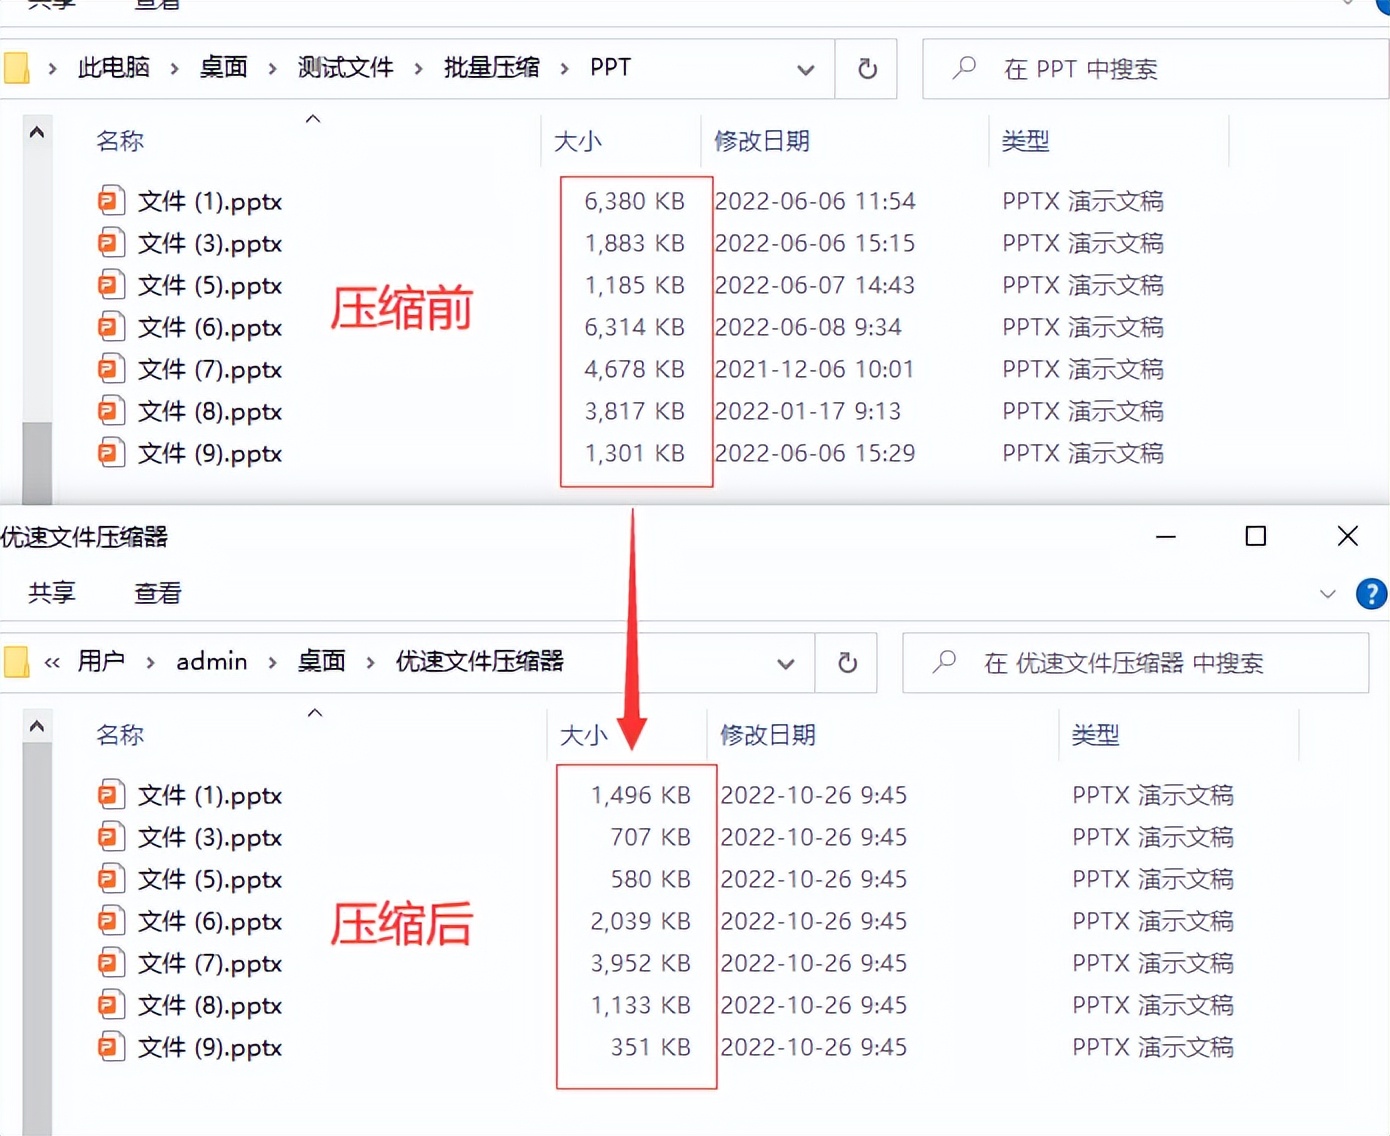Collapse the ribbon using the chevron near Help
This screenshot has height=1136, width=1390.
coord(1328,593)
